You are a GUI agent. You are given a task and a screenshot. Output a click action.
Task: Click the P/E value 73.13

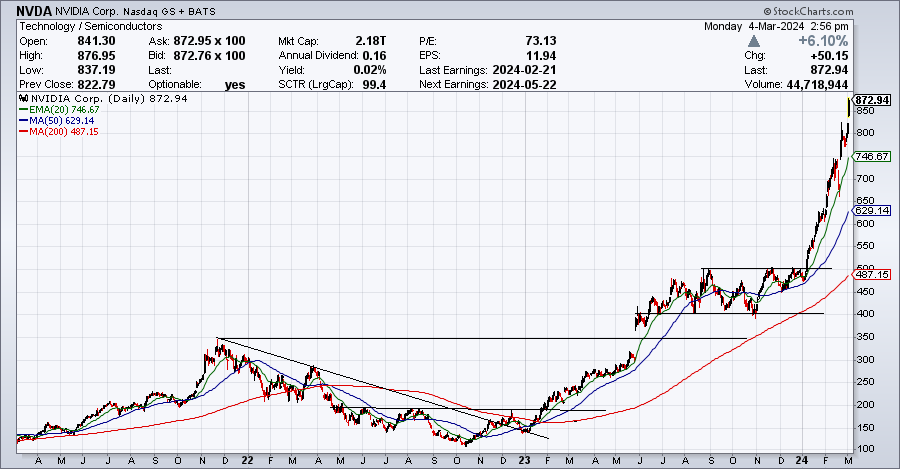[541, 41]
